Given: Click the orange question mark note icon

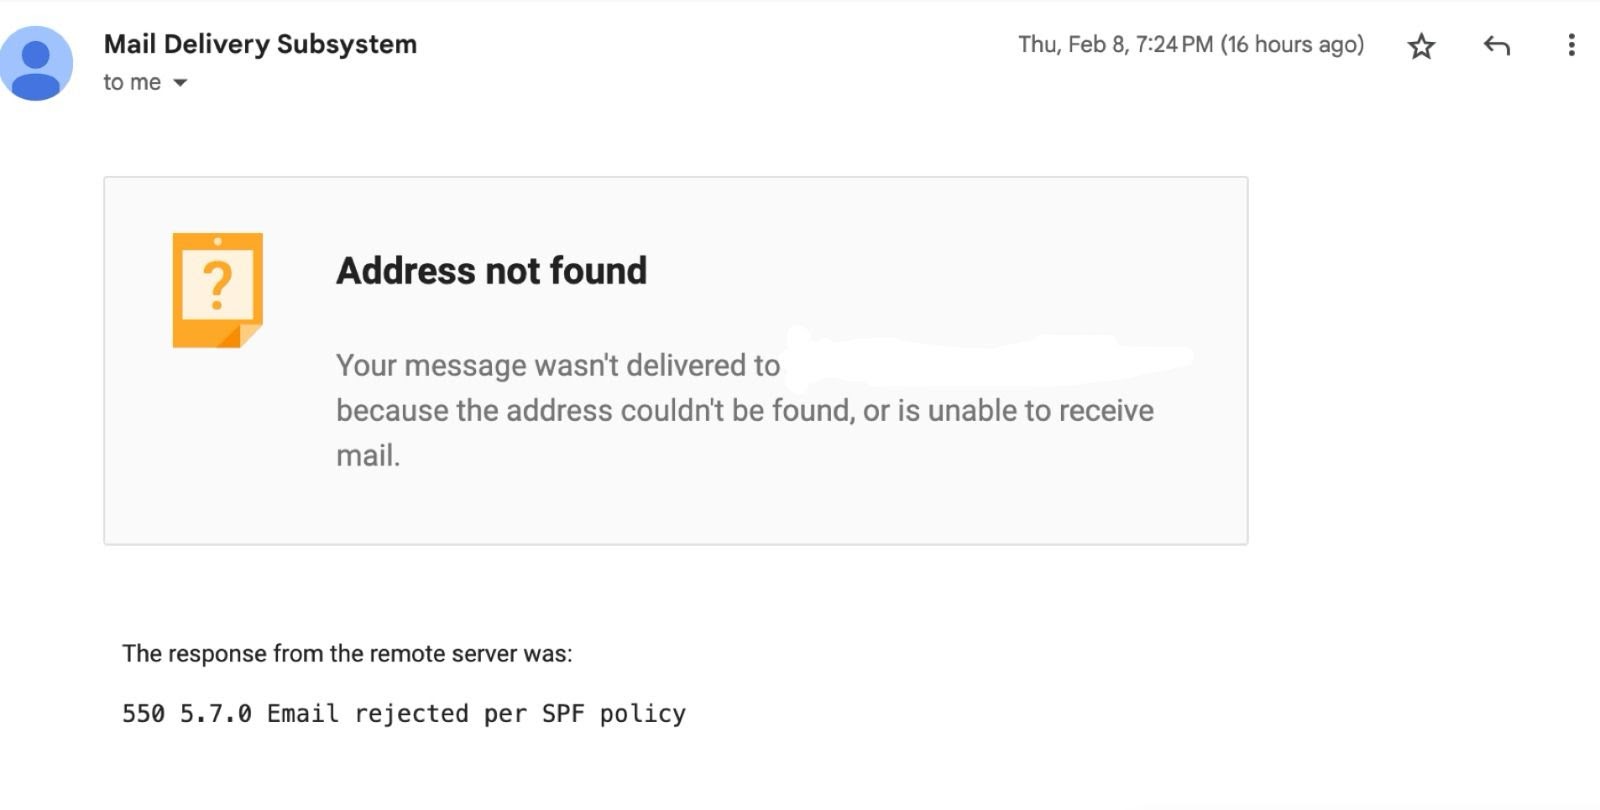Looking at the screenshot, I should 217,290.
